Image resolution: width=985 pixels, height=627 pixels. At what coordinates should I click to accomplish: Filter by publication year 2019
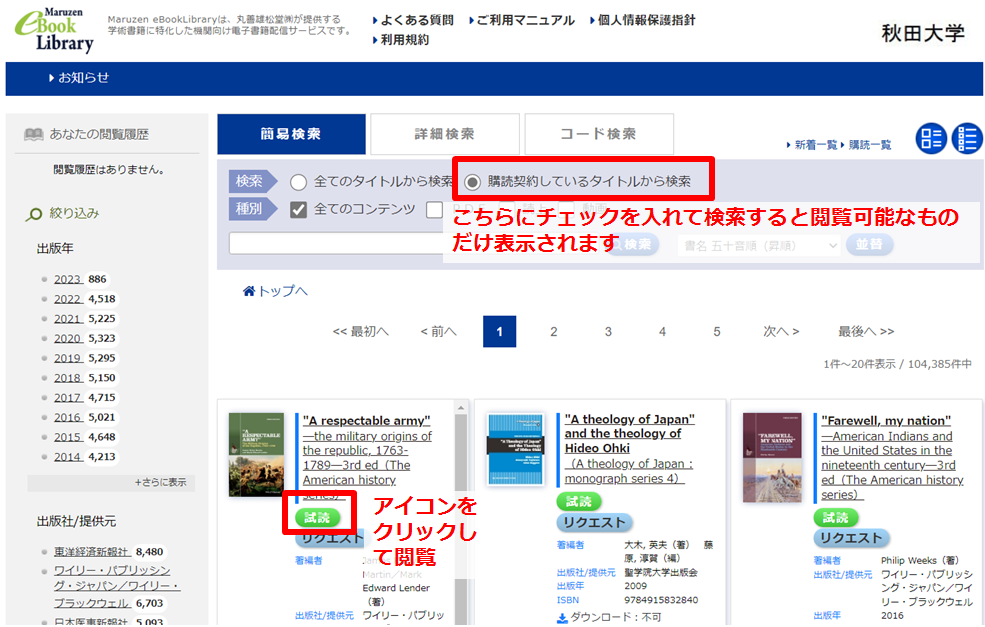[68, 358]
